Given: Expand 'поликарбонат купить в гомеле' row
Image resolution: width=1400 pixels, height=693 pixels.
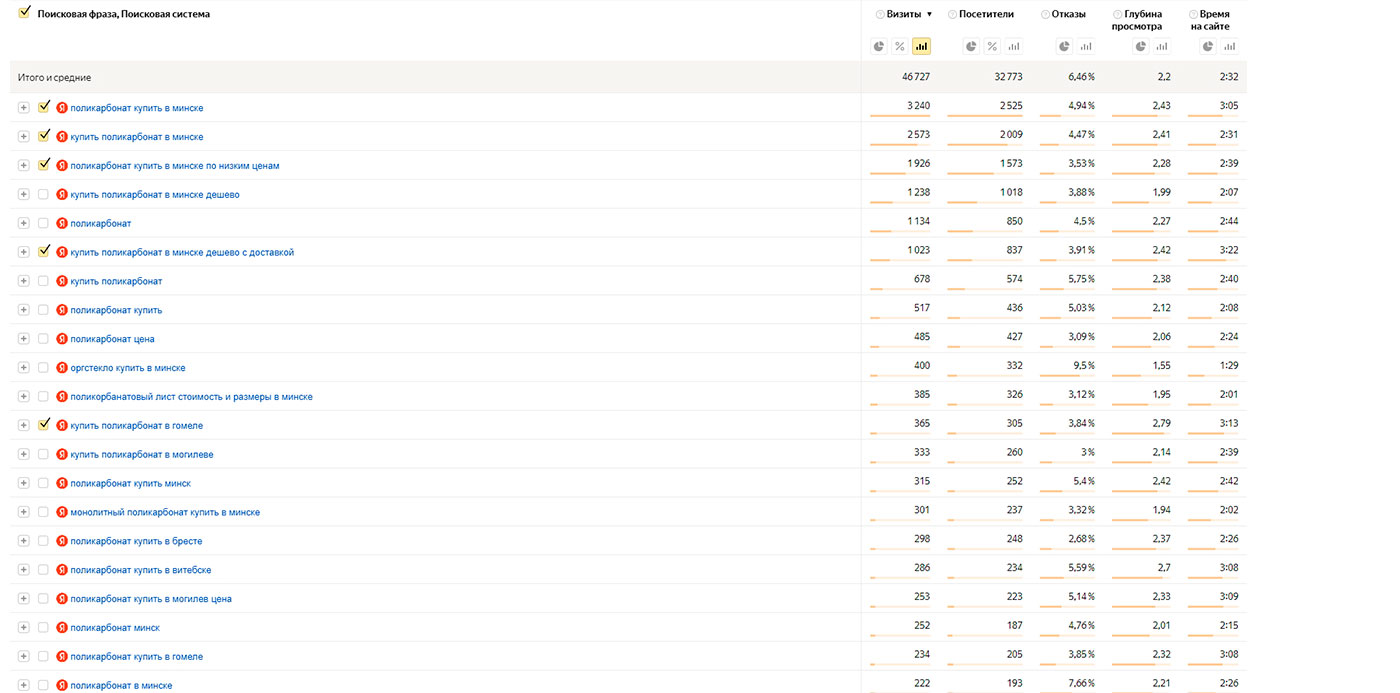Looking at the screenshot, I should click(x=24, y=657).
